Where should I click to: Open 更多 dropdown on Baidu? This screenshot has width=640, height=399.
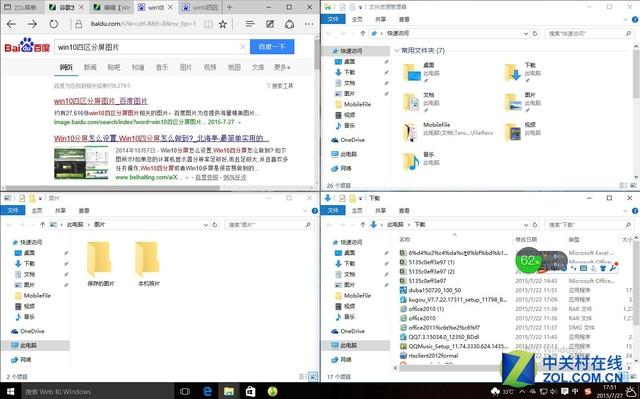click(282, 67)
